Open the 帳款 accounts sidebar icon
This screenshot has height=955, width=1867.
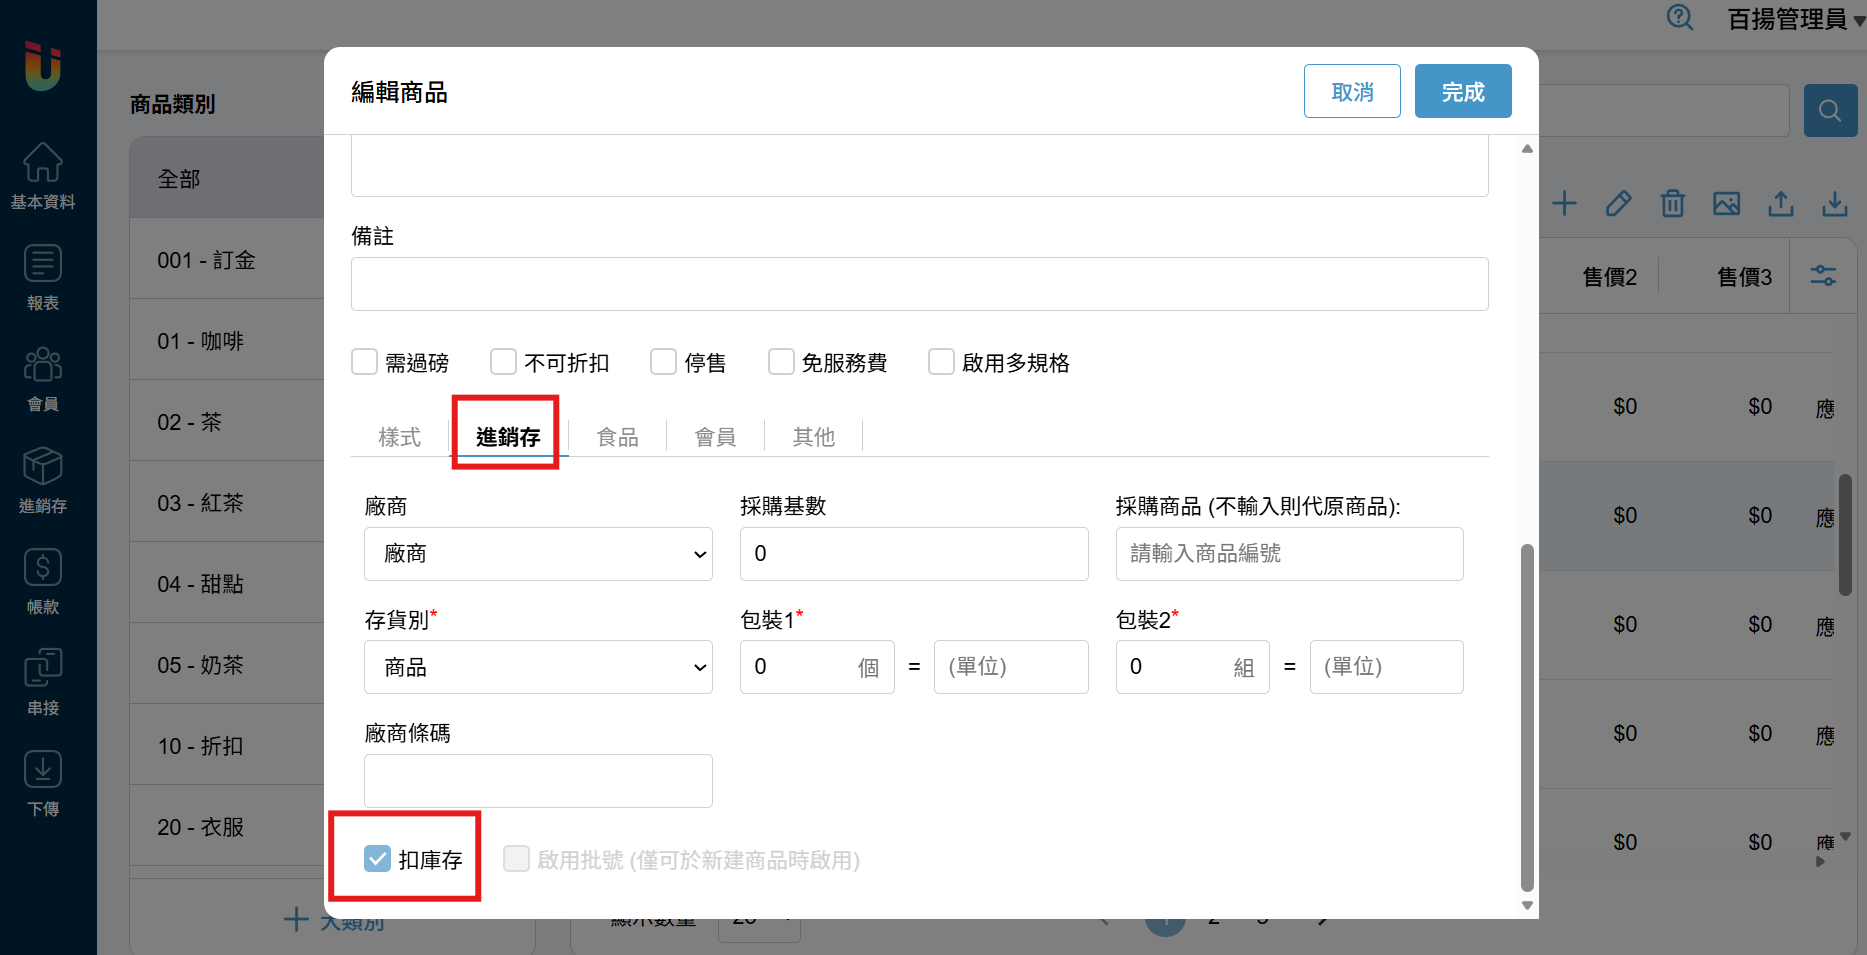[x=43, y=581]
